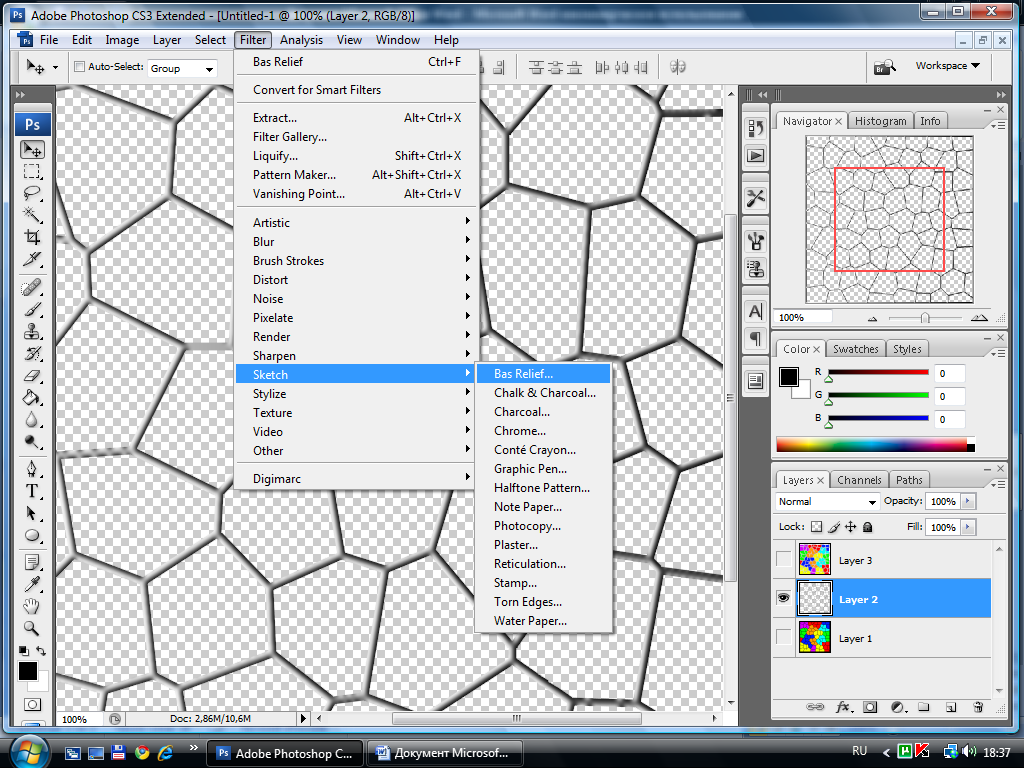Select the Path Selection tool
Image resolution: width=1024 pixels, height=768 pixels.
[31, 513]
